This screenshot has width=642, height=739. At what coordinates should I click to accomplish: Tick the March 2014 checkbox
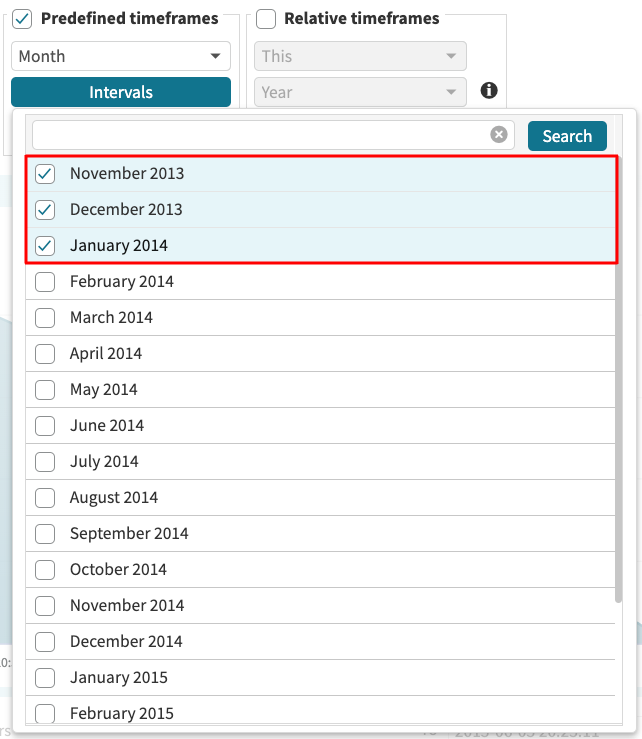[45, 318]
